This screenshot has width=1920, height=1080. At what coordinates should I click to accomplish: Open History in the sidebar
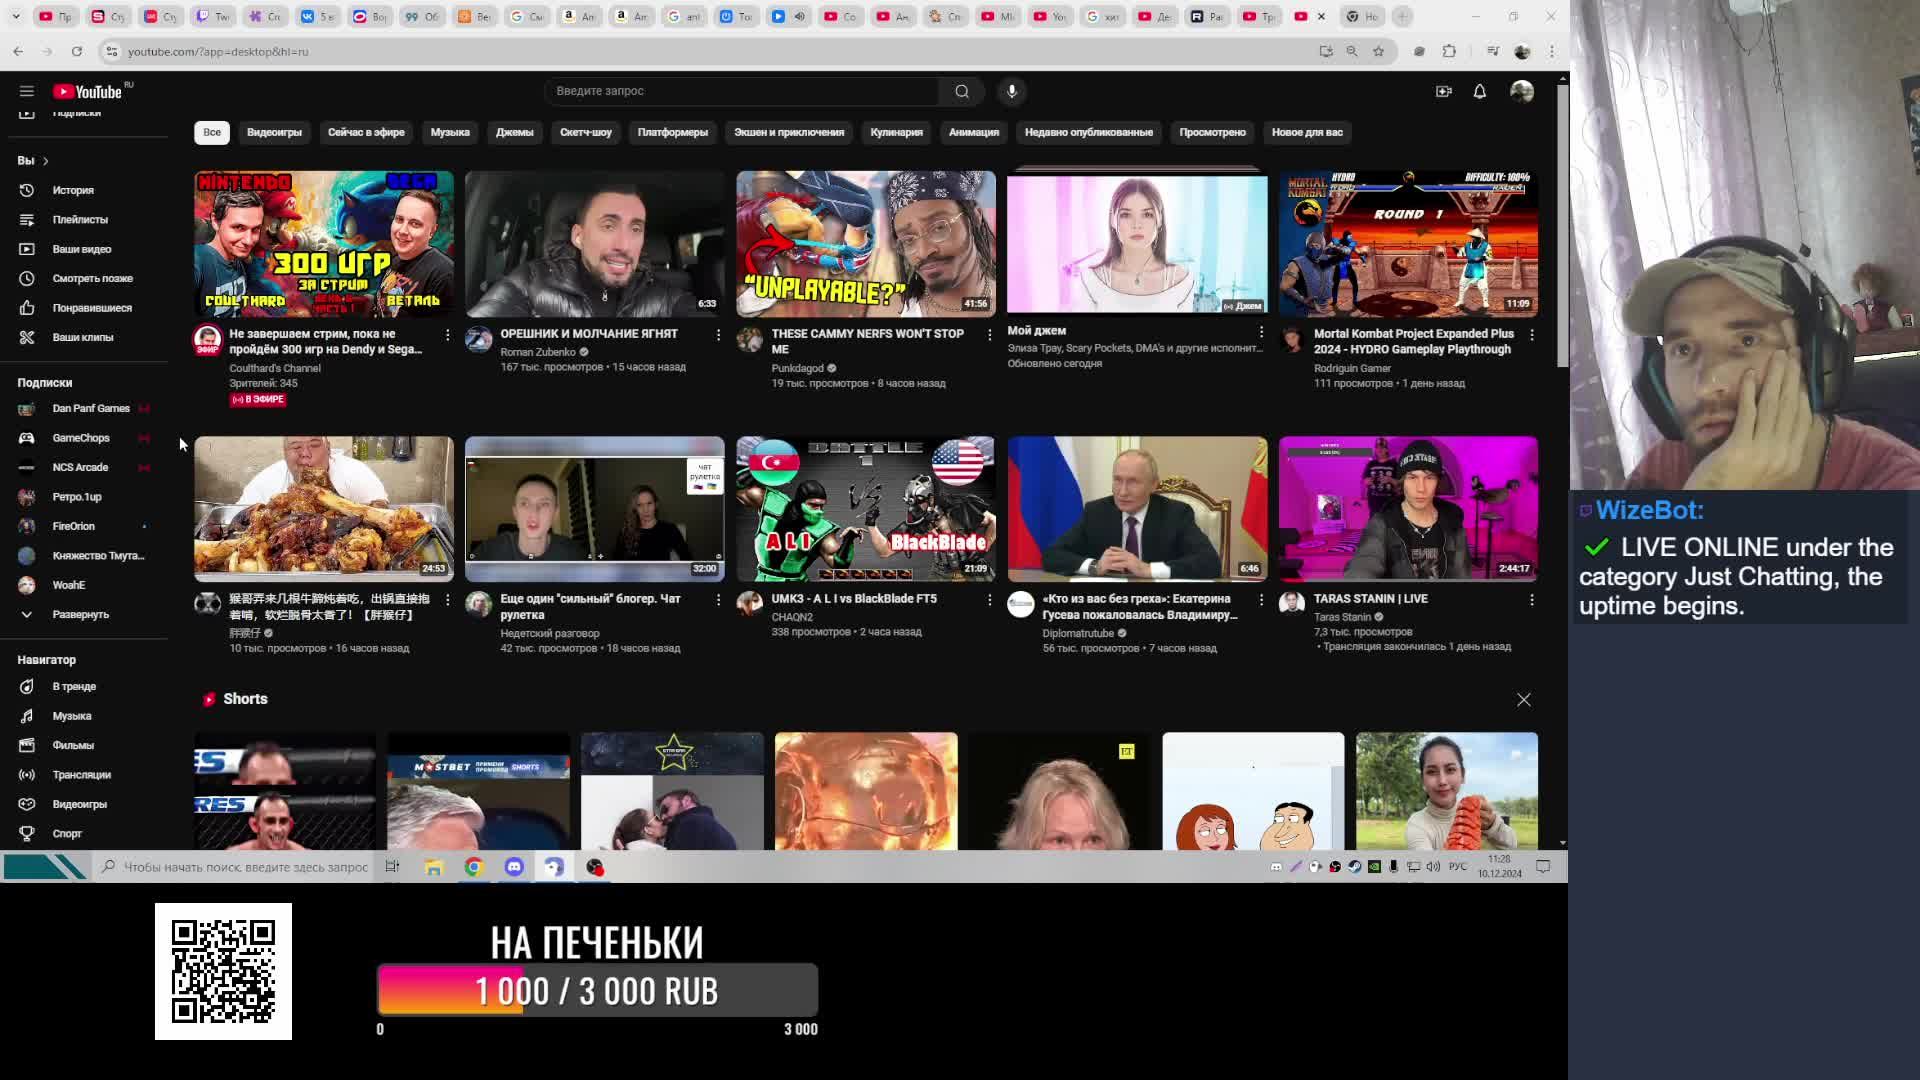tap(72, 190)
